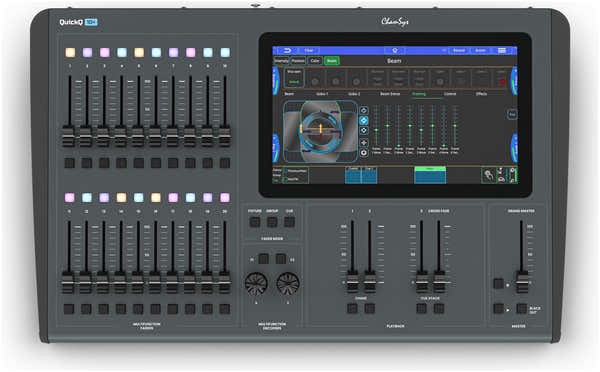Click the fader 1 handle

click(x=68, y=136)
